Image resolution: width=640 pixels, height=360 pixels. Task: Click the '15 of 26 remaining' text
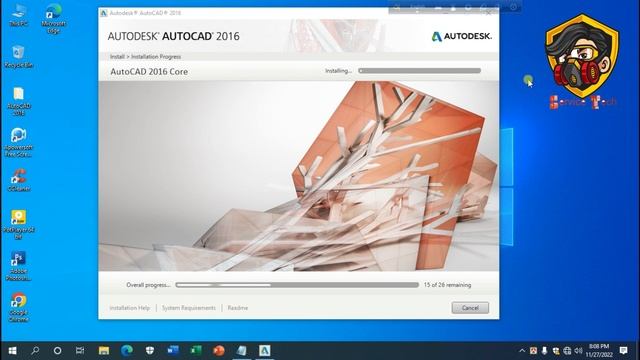(x=447, y=285)
